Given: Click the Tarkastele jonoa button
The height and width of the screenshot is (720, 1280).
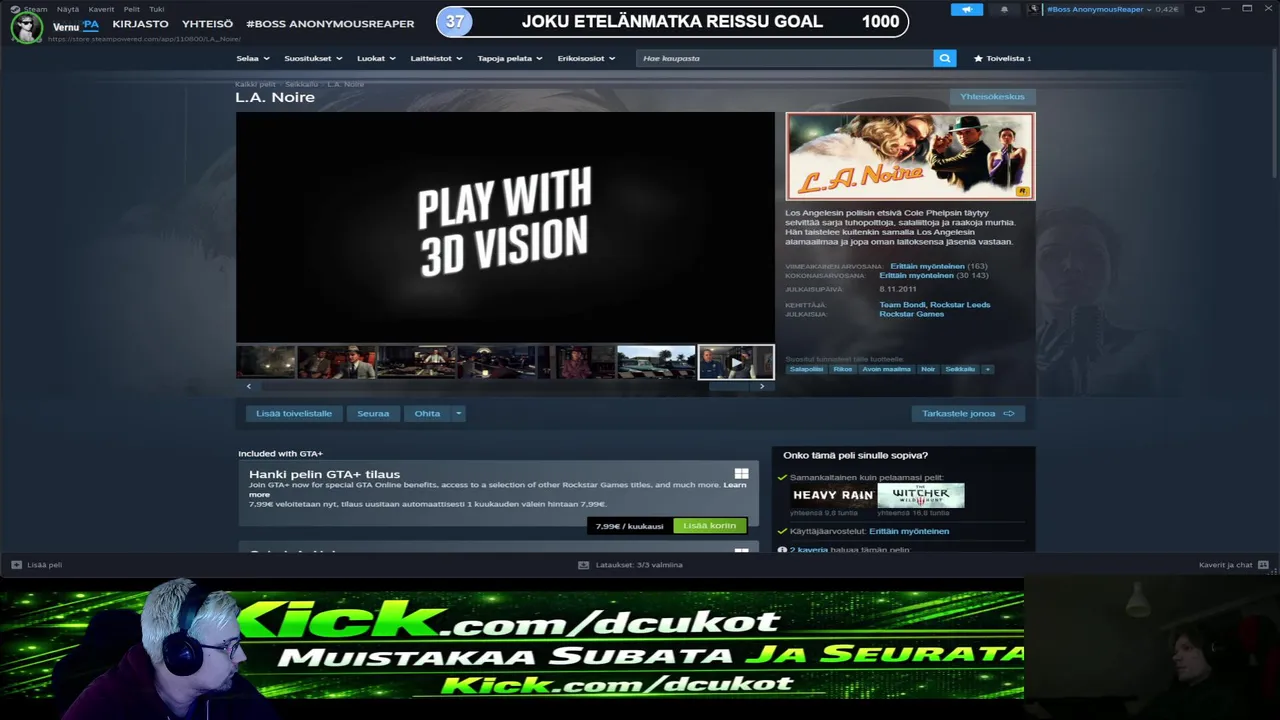Looking at the screenshot, I should click(x=968, y=413).
